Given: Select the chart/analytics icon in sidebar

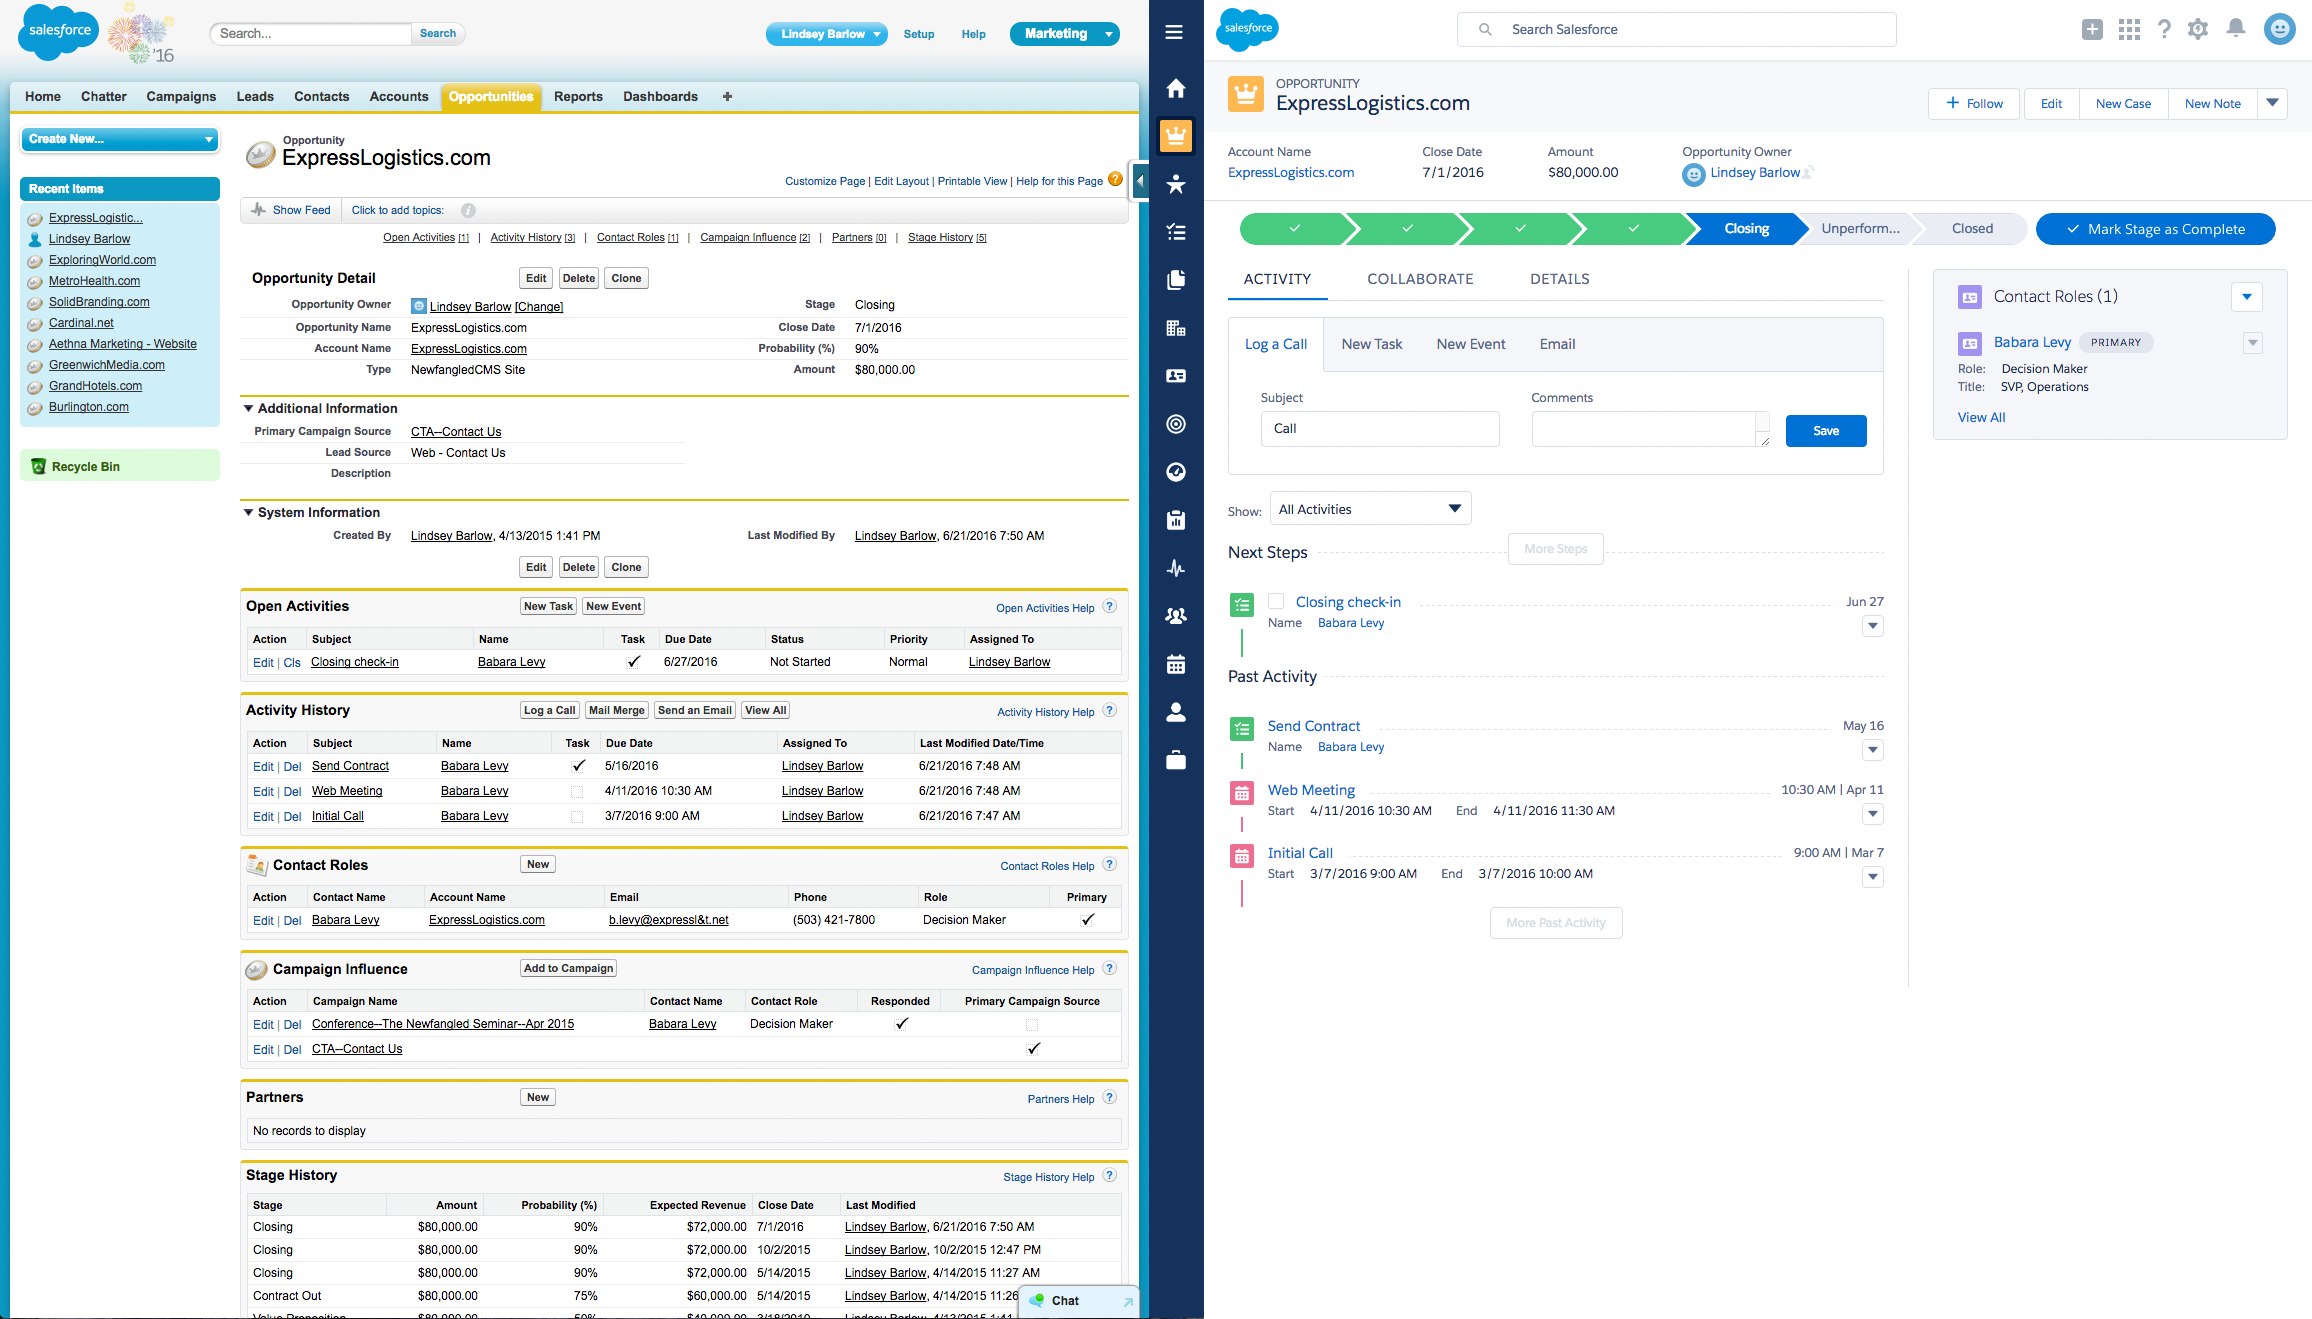Looking at the screenshot, I should tap(1177, 521).
